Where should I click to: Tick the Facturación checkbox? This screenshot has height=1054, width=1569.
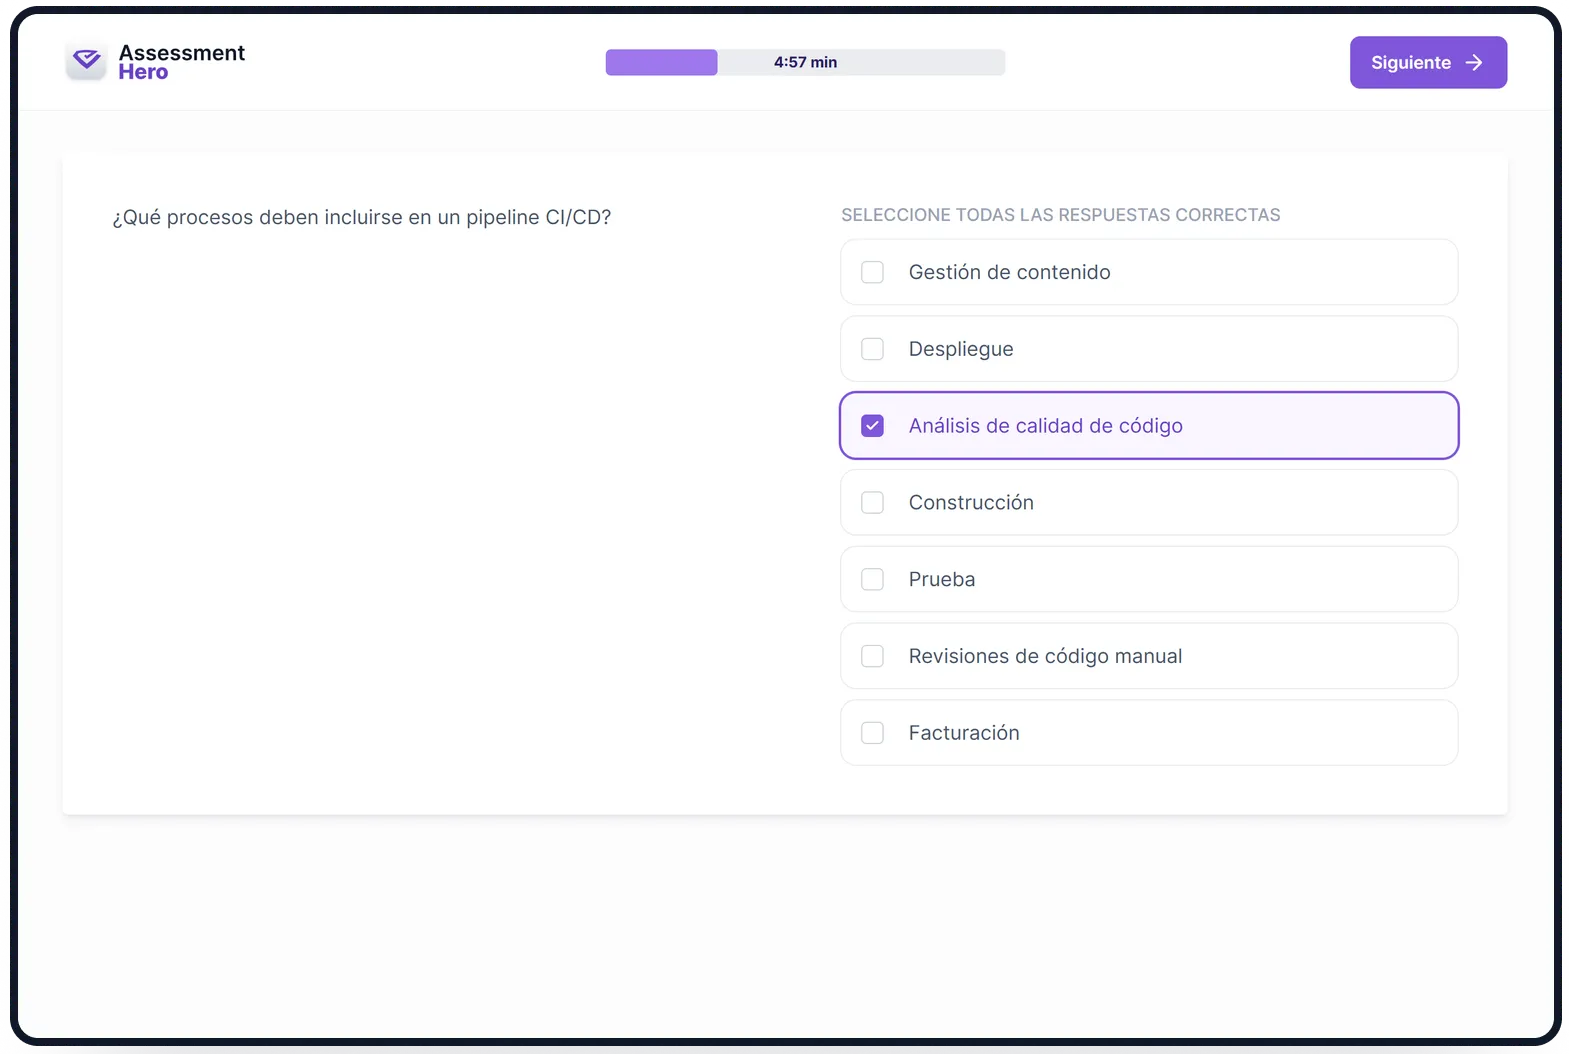tap(872, 733)
